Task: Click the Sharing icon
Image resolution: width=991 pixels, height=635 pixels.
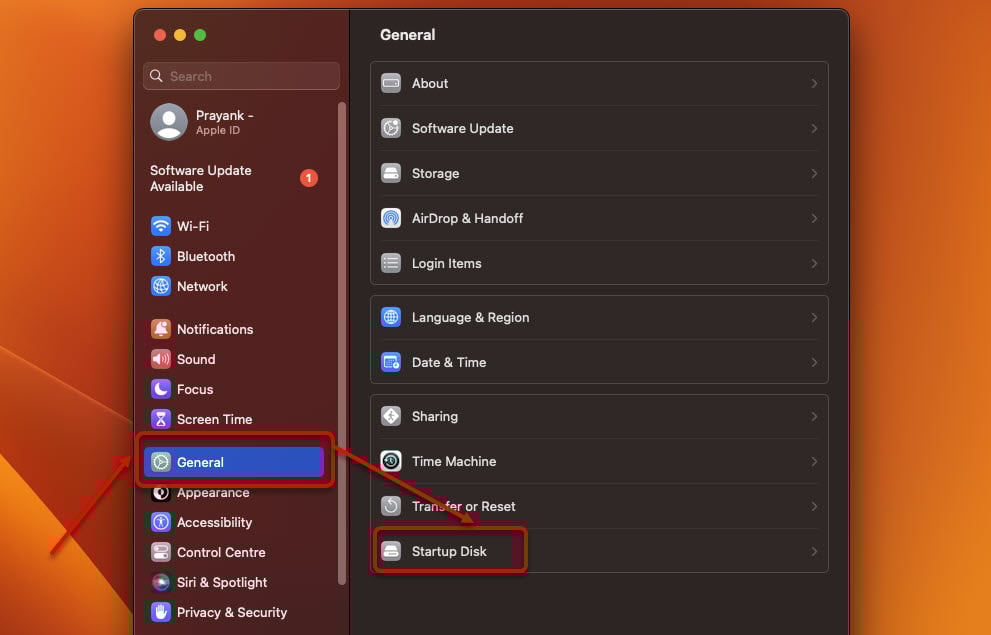Action: click(x=391, y=416)
